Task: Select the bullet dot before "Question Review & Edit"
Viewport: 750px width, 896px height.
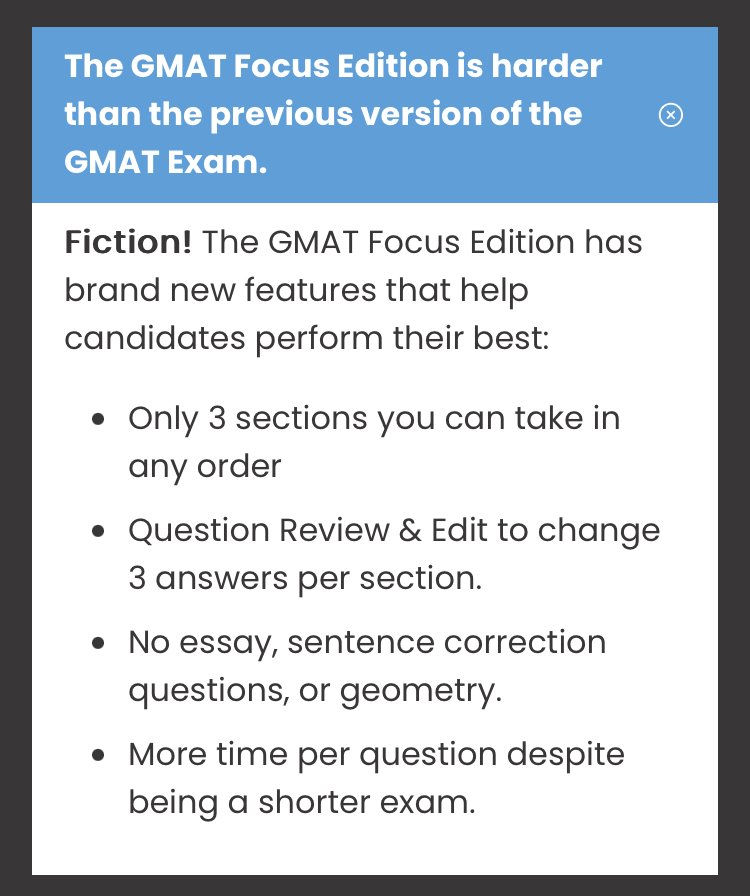Action: click(98, 532)
